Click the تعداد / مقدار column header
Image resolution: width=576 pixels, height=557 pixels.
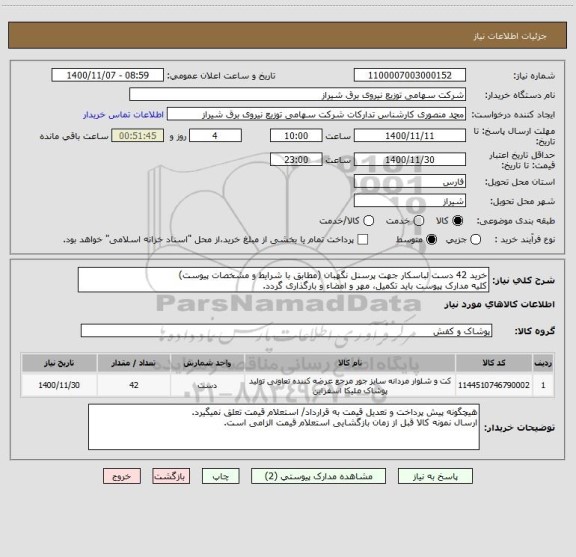134,363
